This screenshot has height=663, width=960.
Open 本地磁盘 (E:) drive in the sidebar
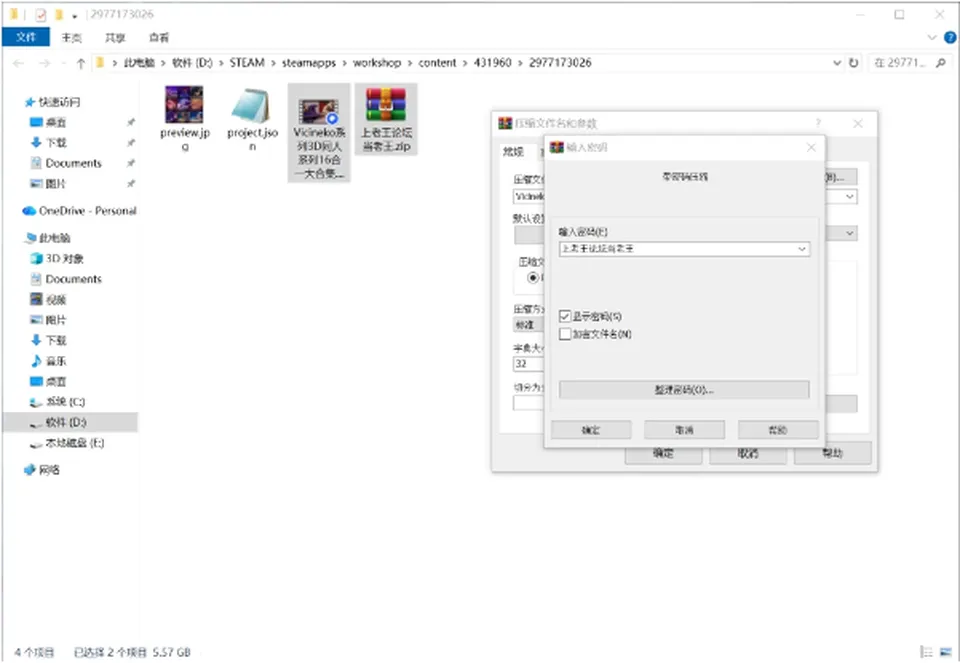tap(67, 443)
